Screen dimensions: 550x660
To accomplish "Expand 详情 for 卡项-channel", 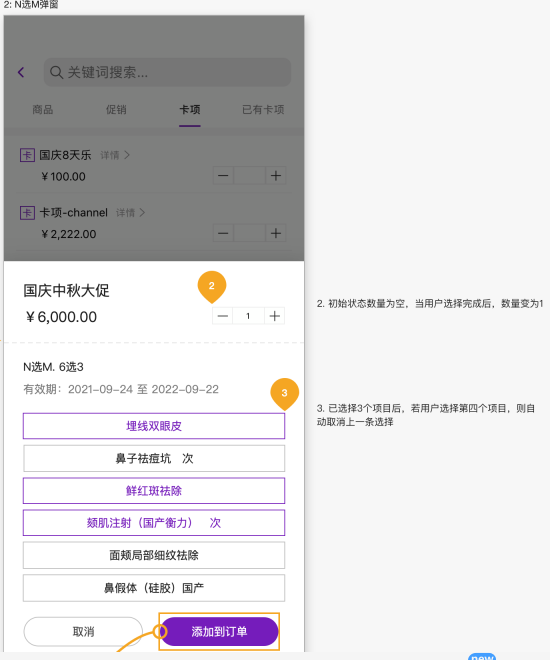I will coord(130,213).
